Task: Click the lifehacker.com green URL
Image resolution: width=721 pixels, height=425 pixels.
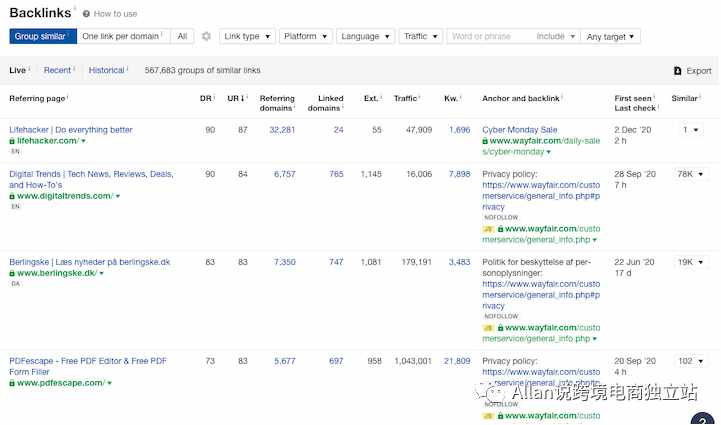Action: click(48, 141)
